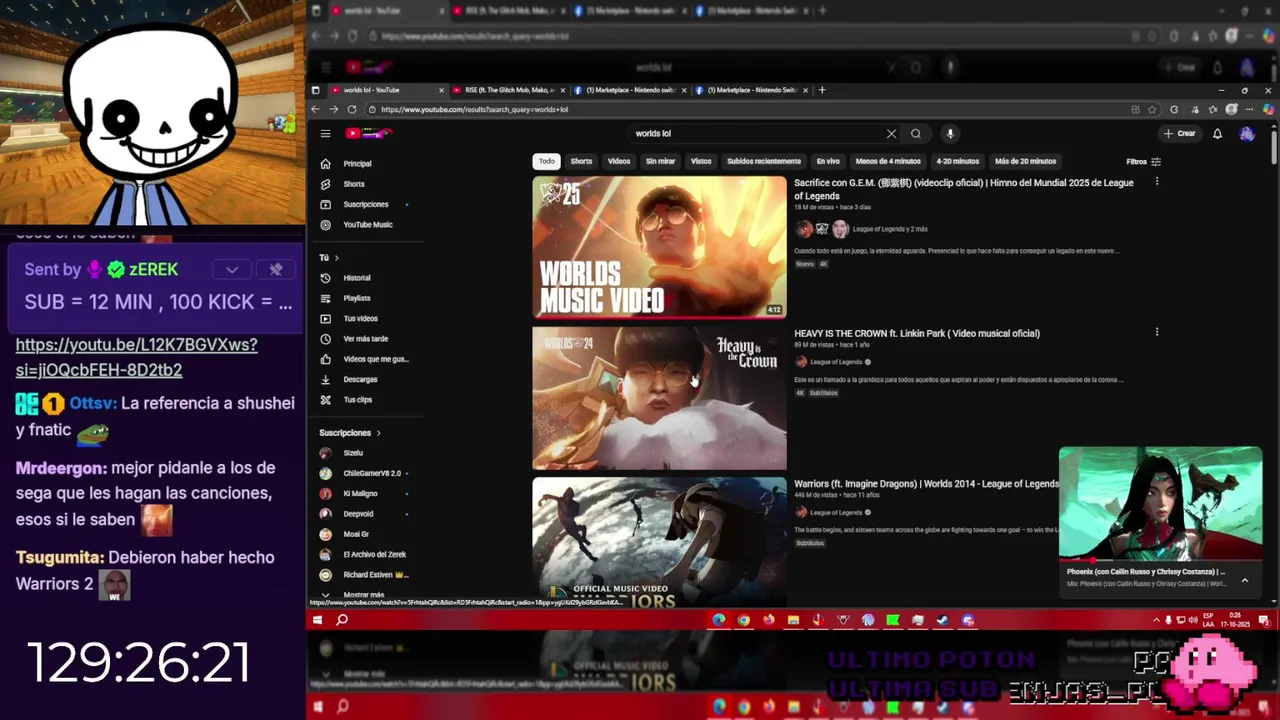Open options menu for Sacrifice video
This screenshot has height=720, width=1280.
[1157, 182]
